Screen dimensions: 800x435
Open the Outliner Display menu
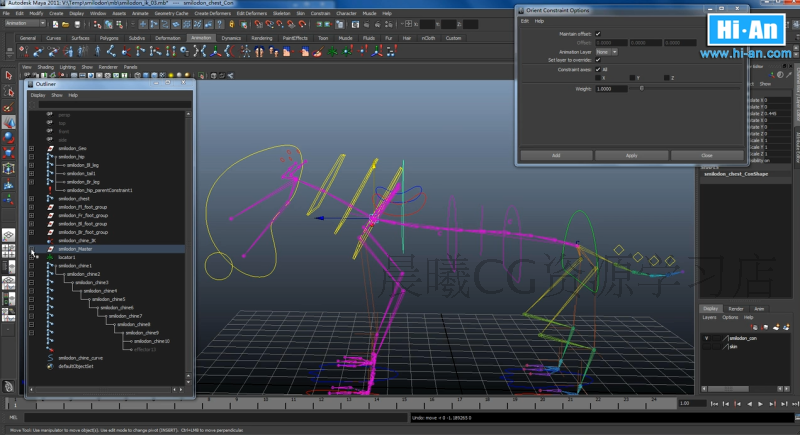pos(38,95)
